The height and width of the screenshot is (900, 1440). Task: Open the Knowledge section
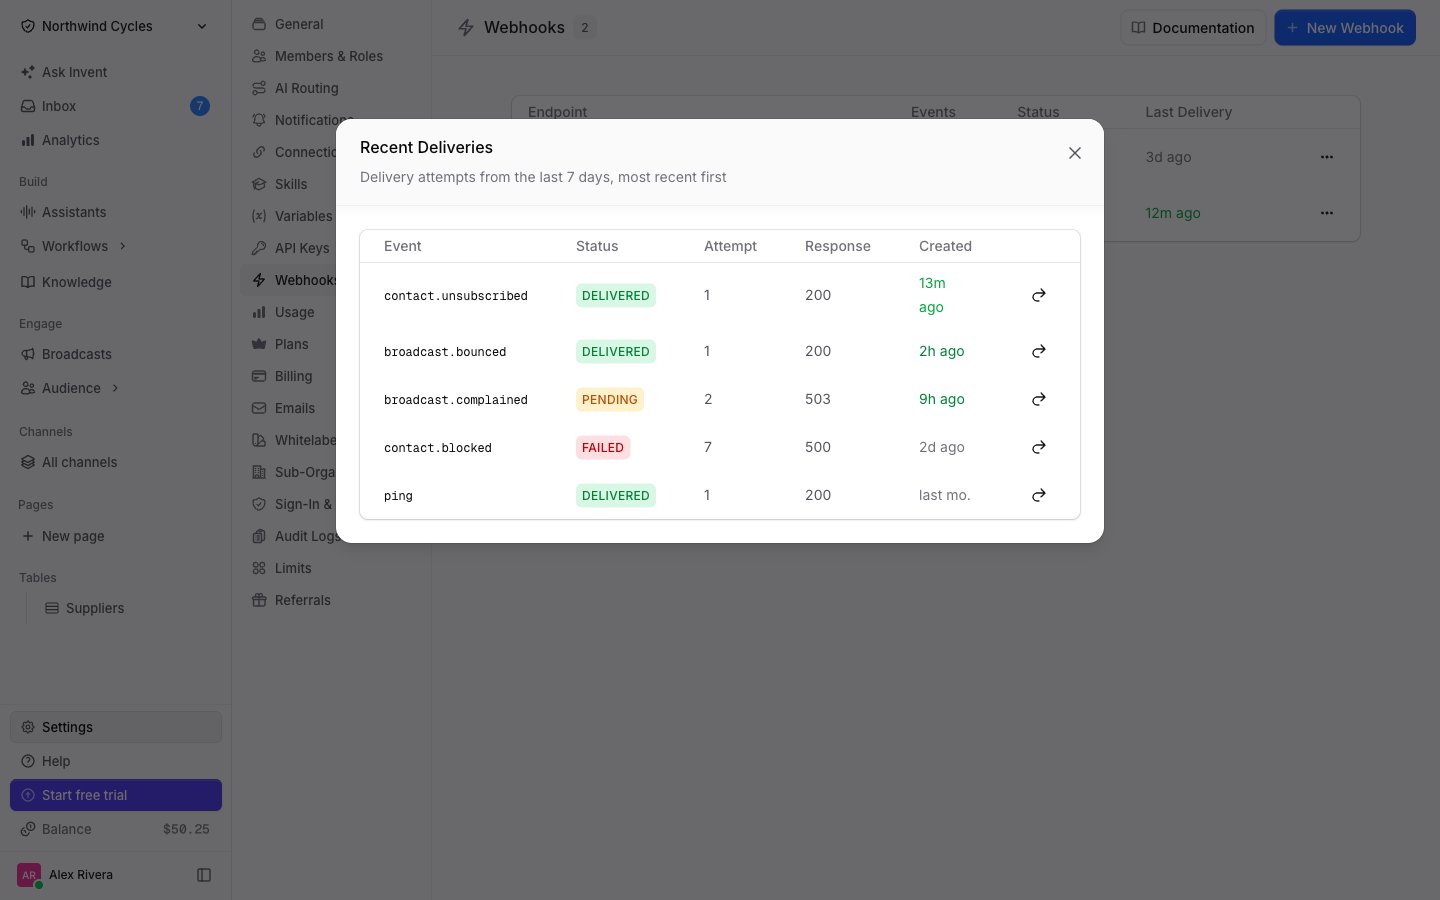(115, 282)
